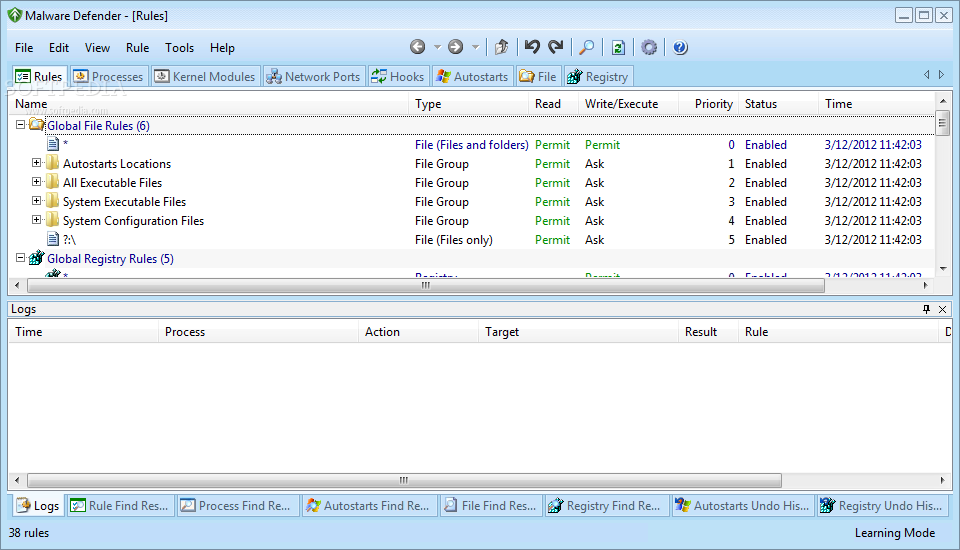Switch to the Kernel Modules tab

pos(205,77)
